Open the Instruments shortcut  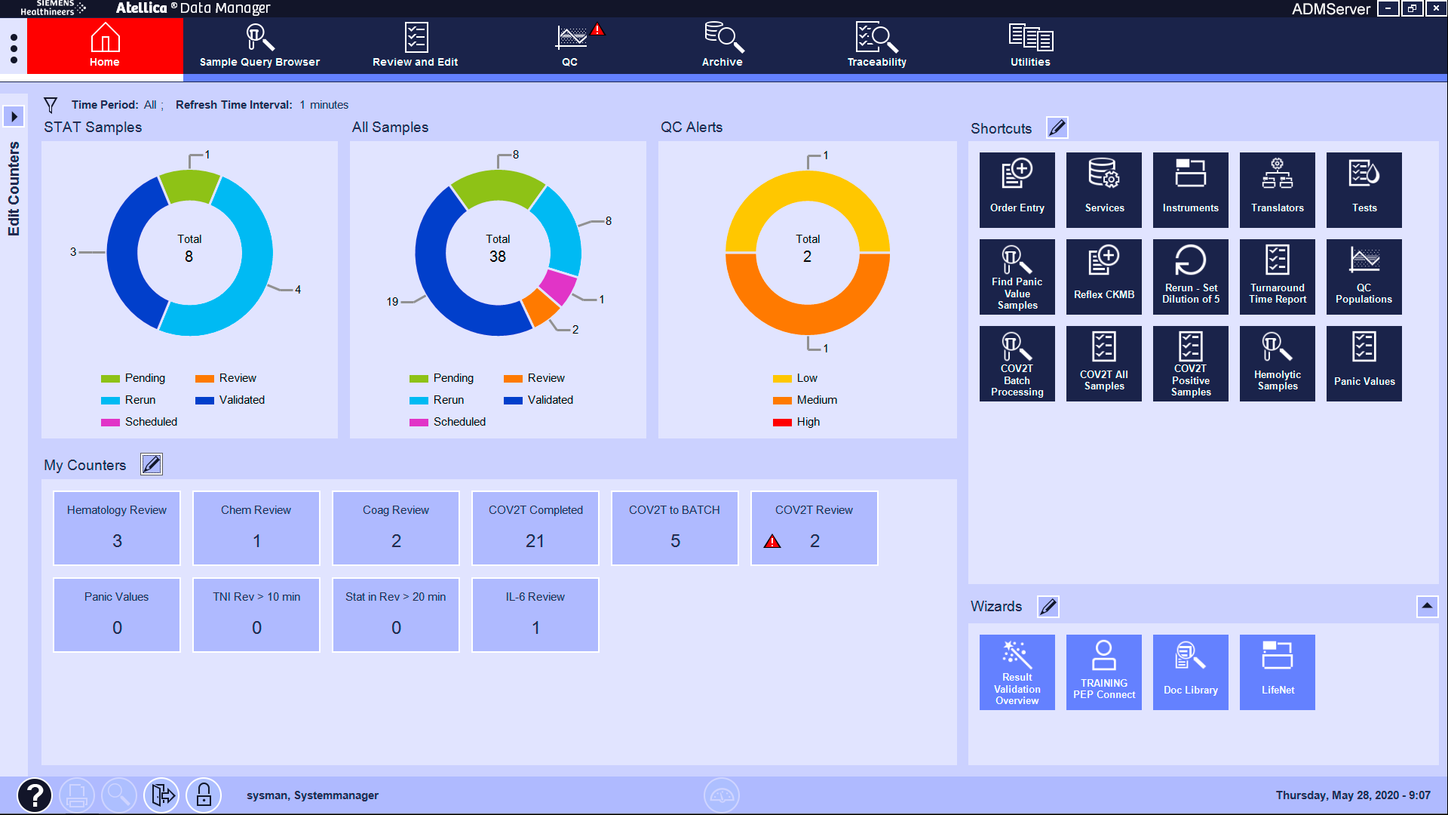point(1190,190)
